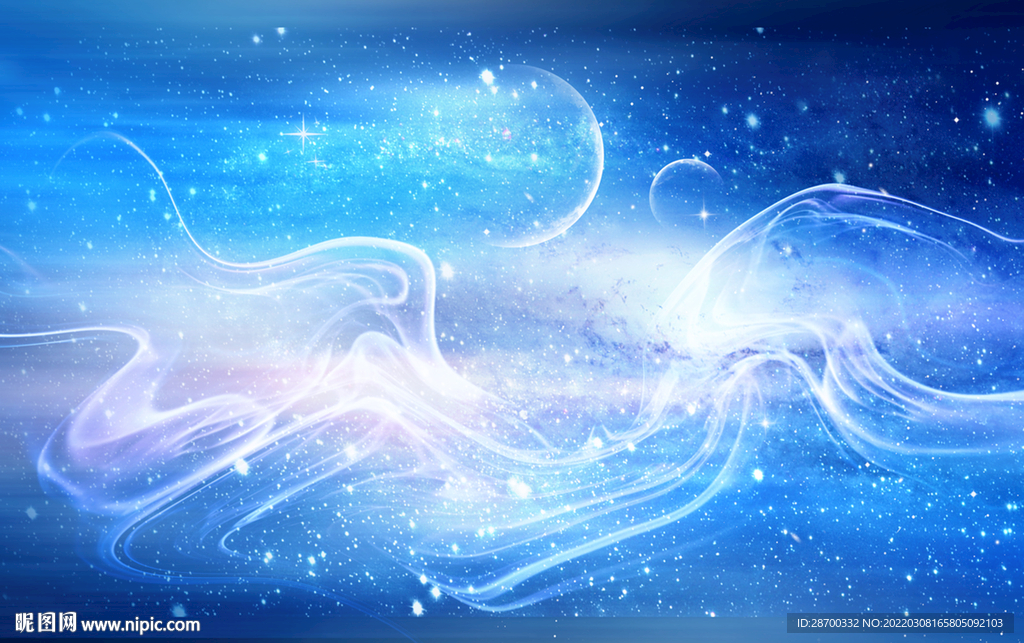
Task: Click the bright four-pointed star sparkle
Action: pos(305,133)
